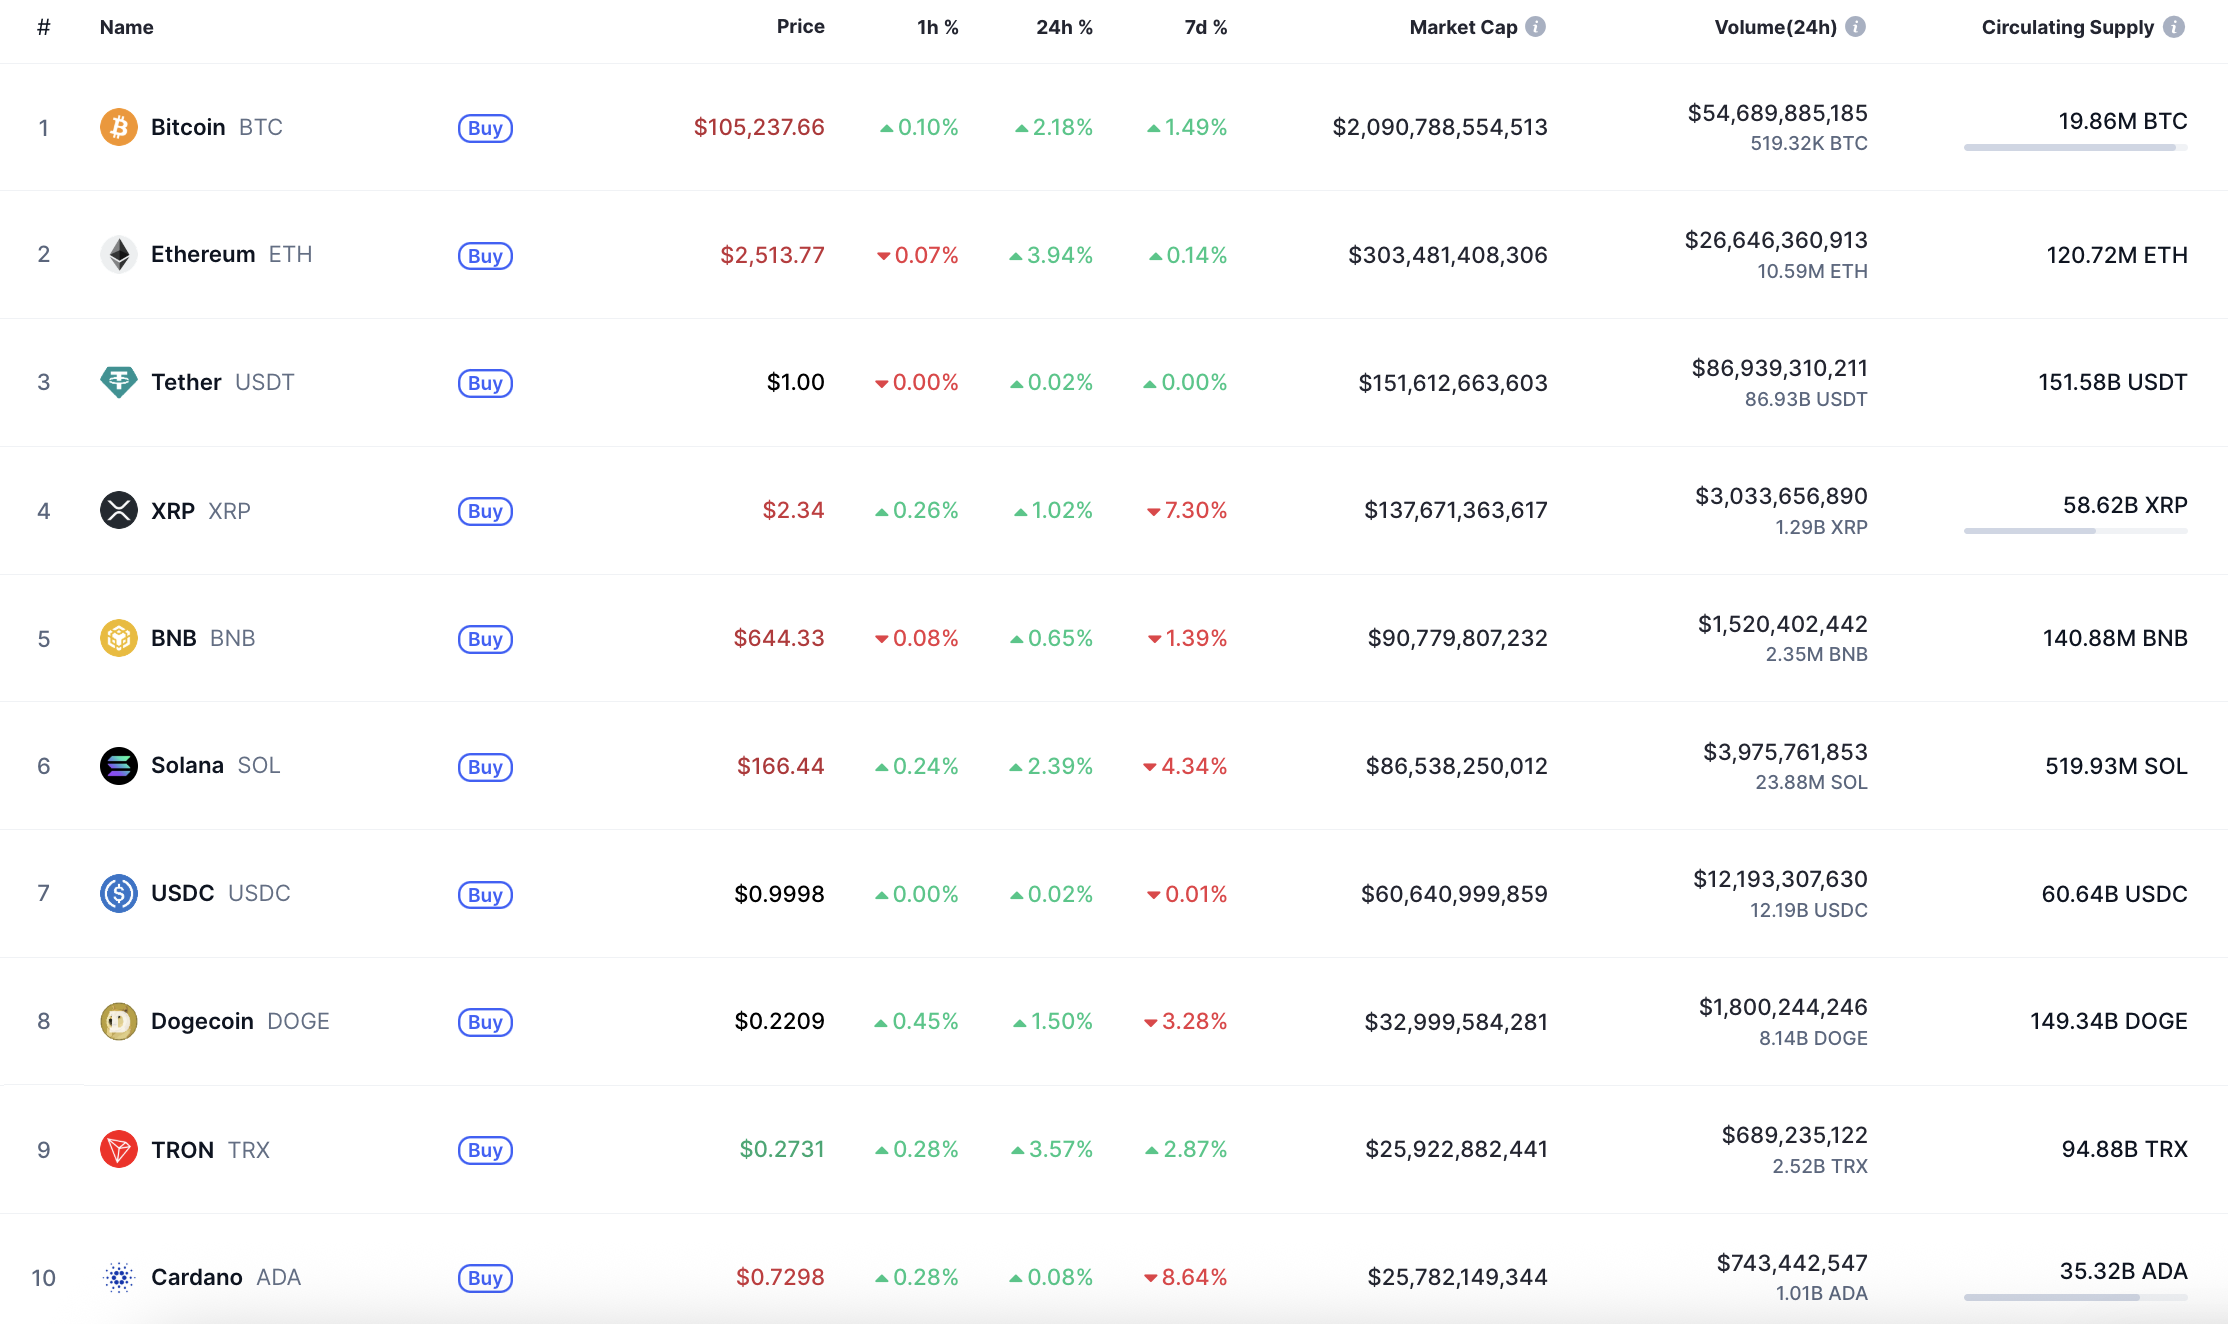Screen dimensions: 2228x1324
Task: Click the Market Cap info icon
Action: coord(1536,27)
